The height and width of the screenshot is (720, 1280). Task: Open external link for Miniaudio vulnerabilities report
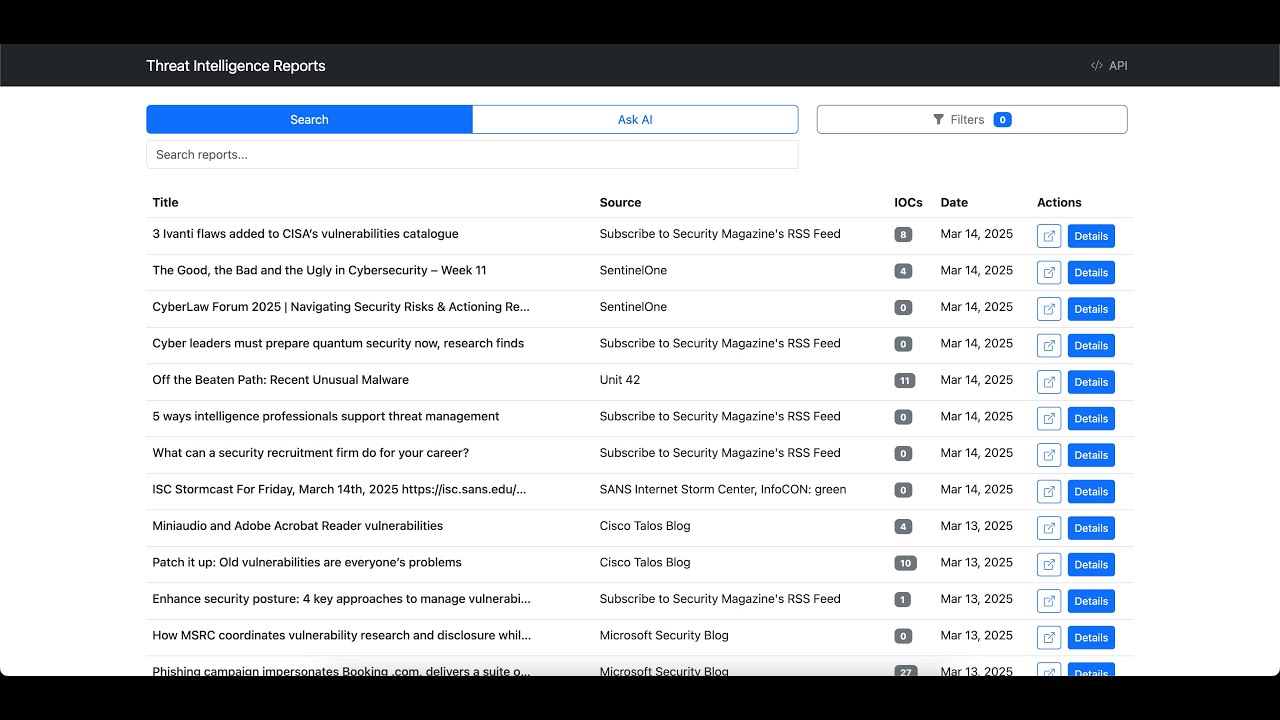[1049, 528]
